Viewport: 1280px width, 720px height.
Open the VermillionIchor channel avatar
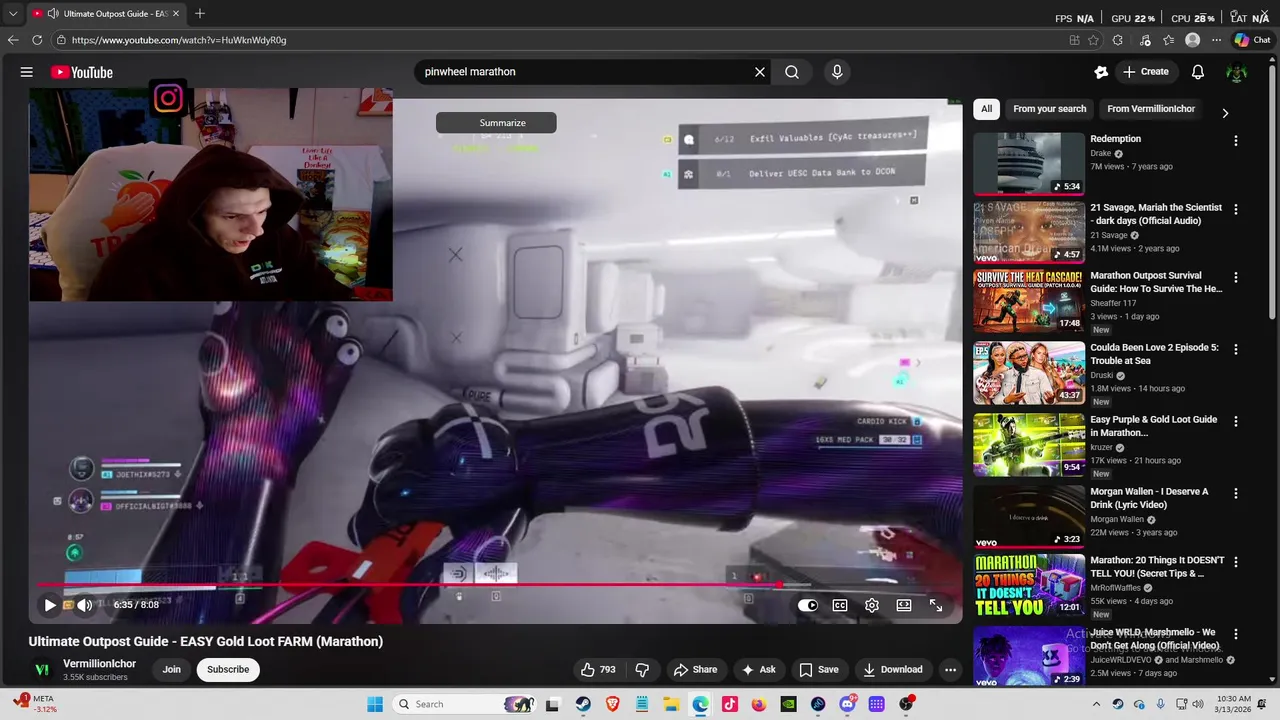(x=42, y=670)
